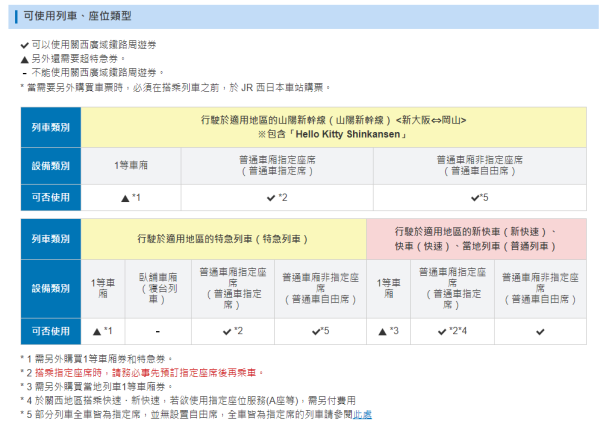Click the triangle icon in the legend's second line

click(x=25, y=59)
